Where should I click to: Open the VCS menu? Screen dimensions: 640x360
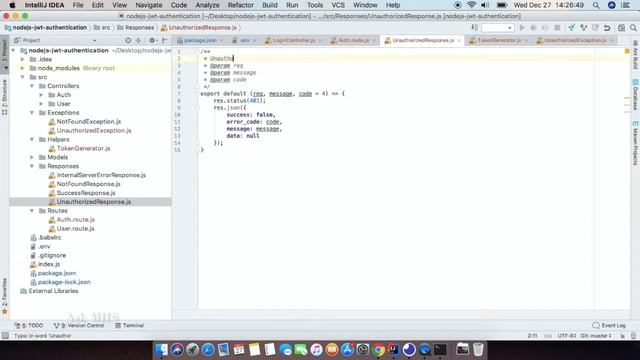tap(338, 5)
